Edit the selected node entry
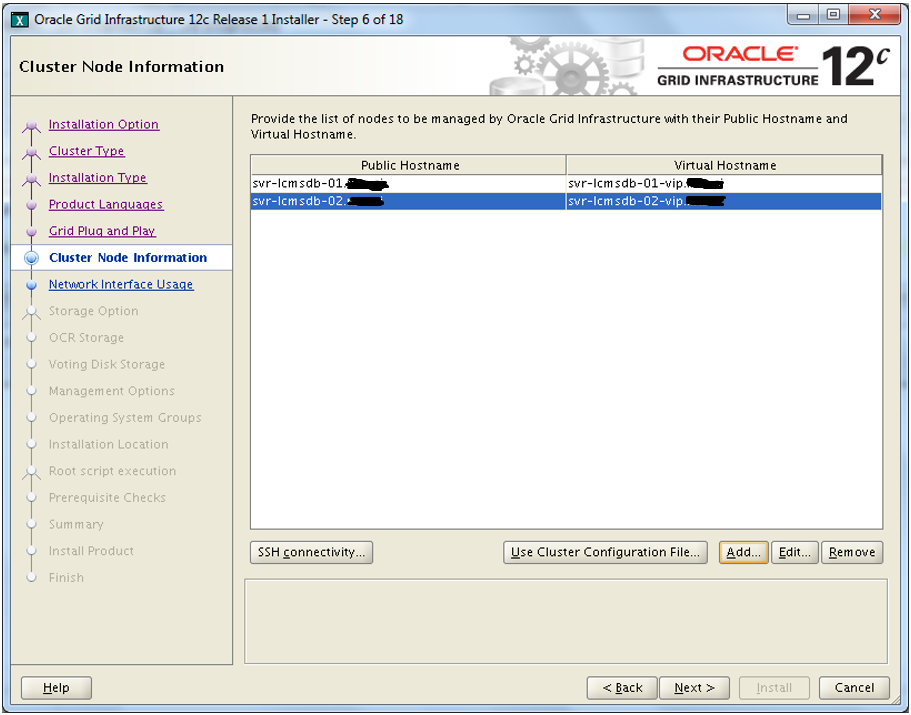Screen dimensions: 911x715 [795, 552]
